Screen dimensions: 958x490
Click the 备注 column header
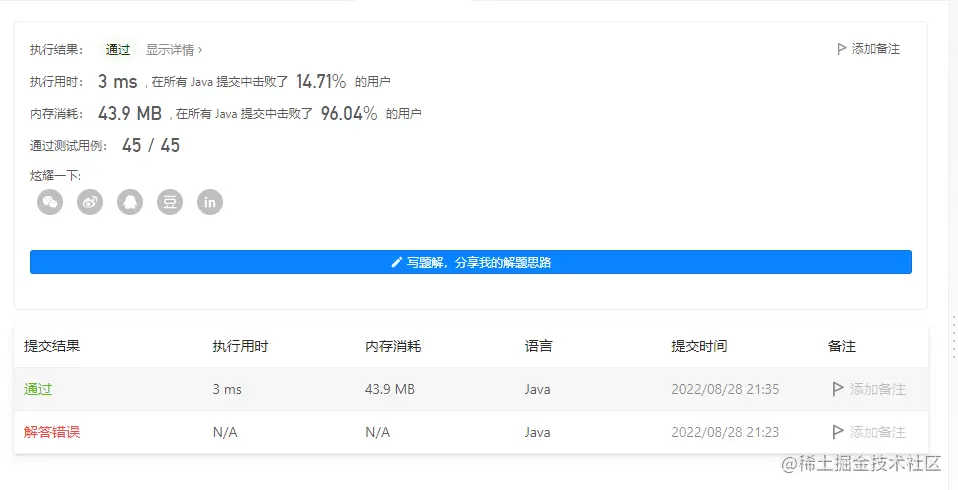841,346
